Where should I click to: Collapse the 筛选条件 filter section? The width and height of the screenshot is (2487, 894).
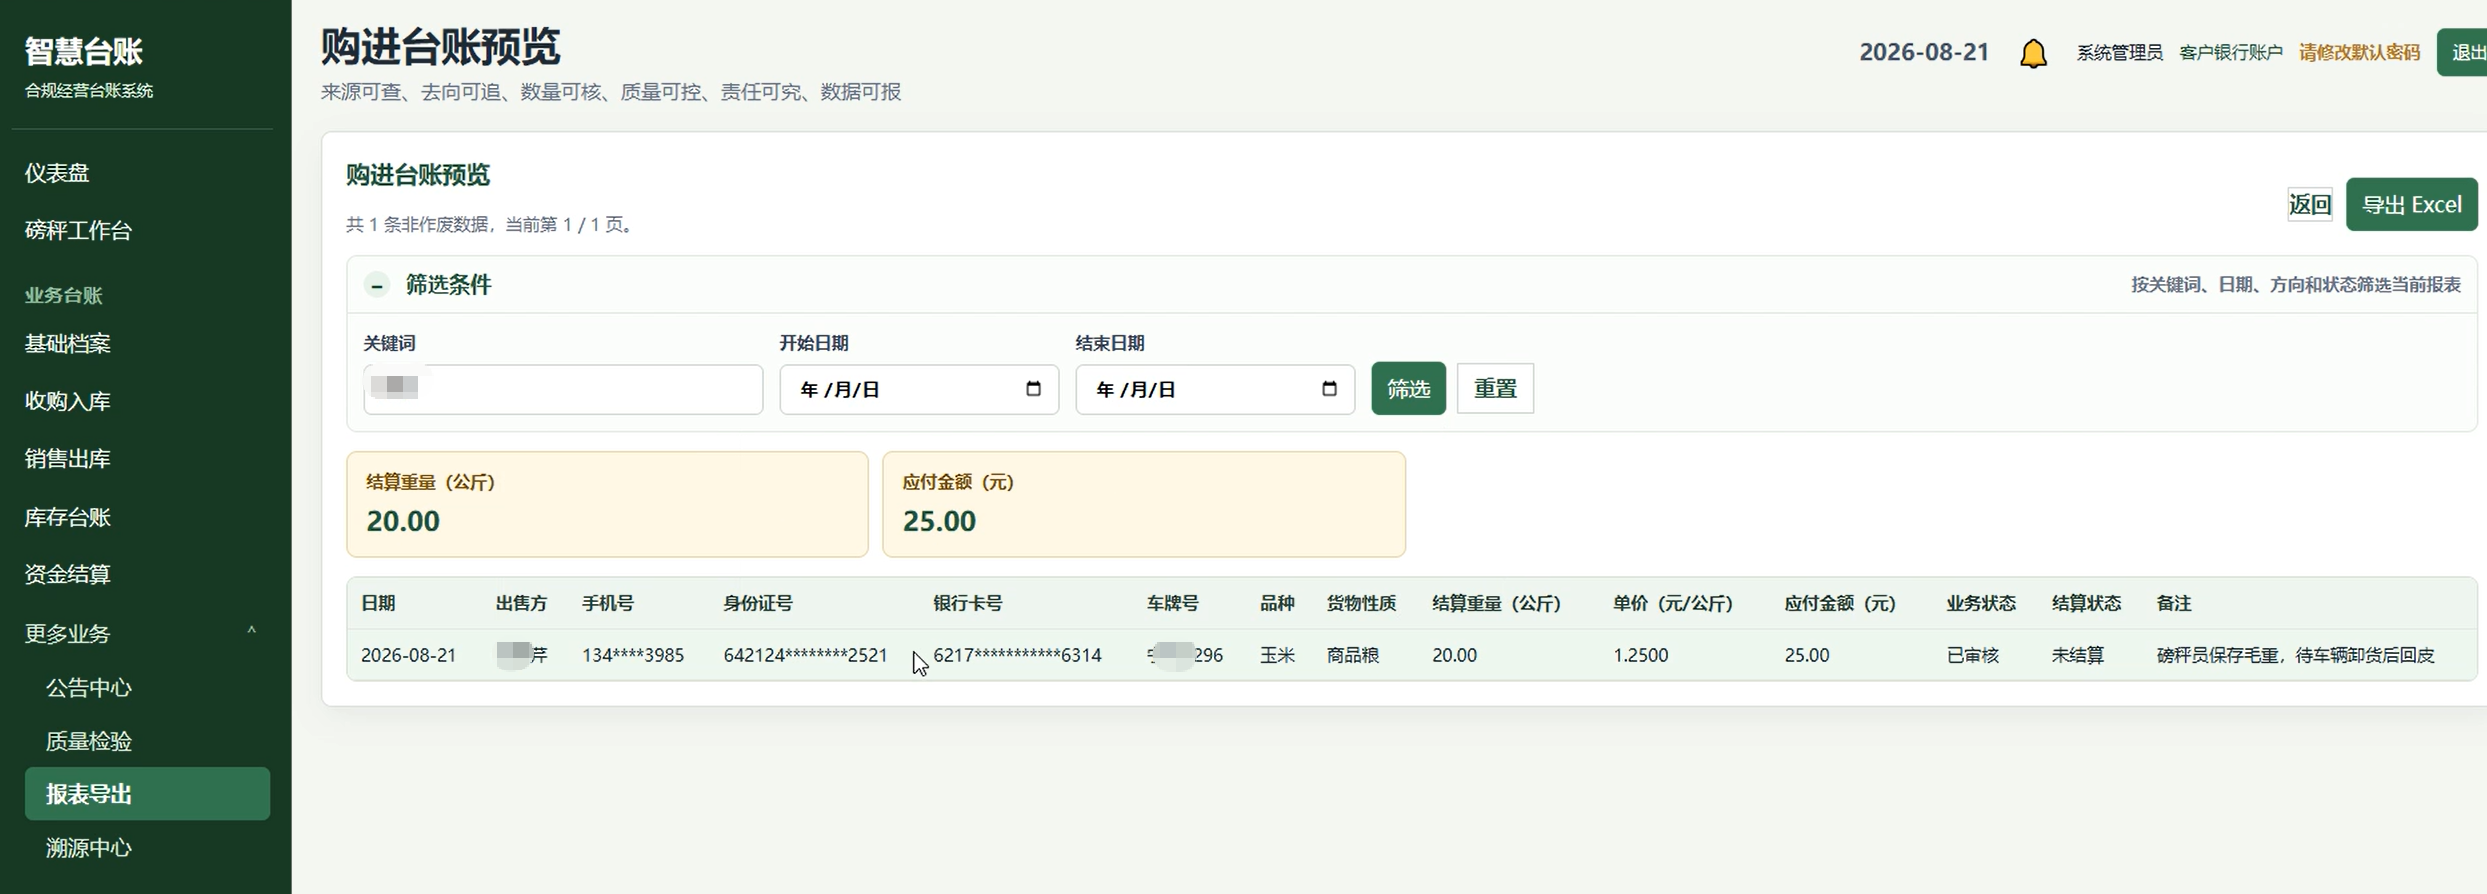(377, 285)
